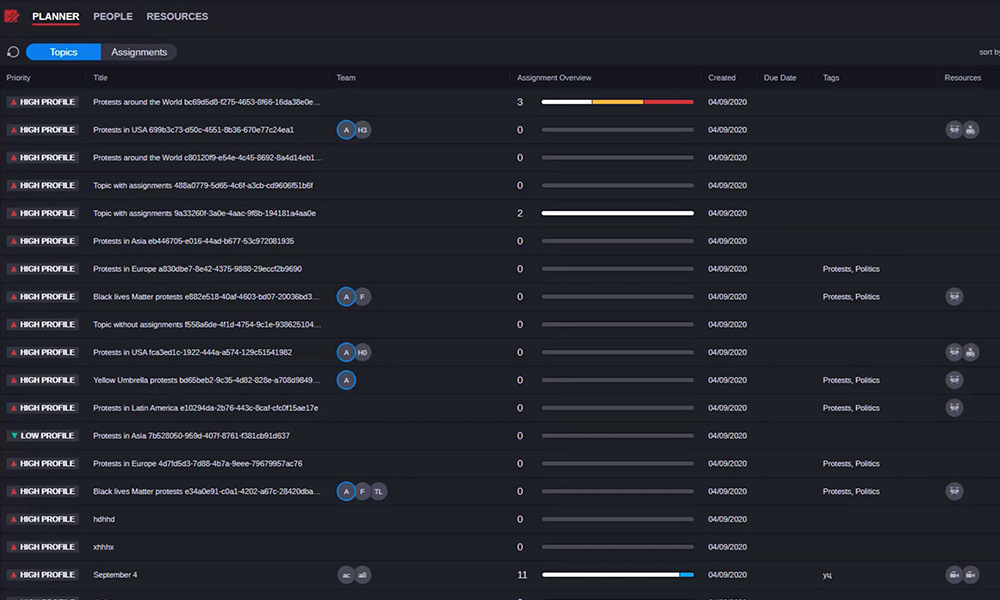Screen dimensions: 1000x600
Task: Switch to the Assignments view
Action: pos(139,52)
